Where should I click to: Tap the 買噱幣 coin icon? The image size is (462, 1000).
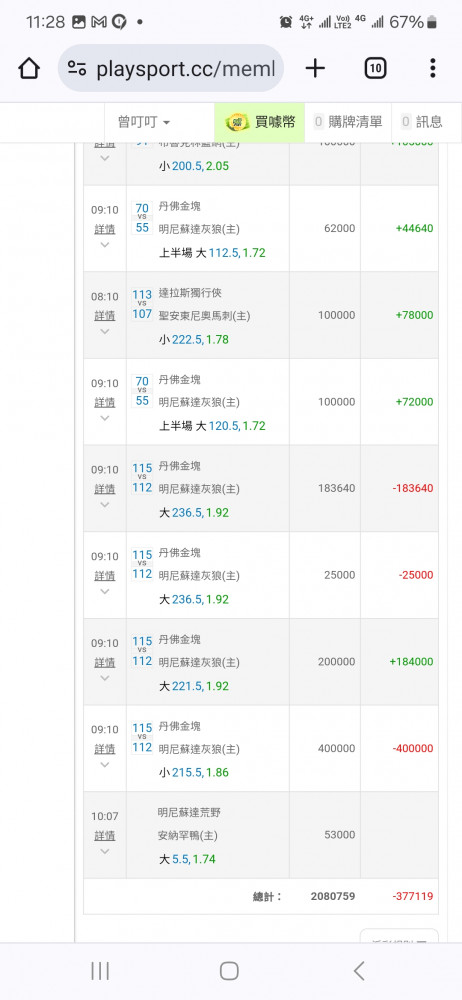(237, 122)
